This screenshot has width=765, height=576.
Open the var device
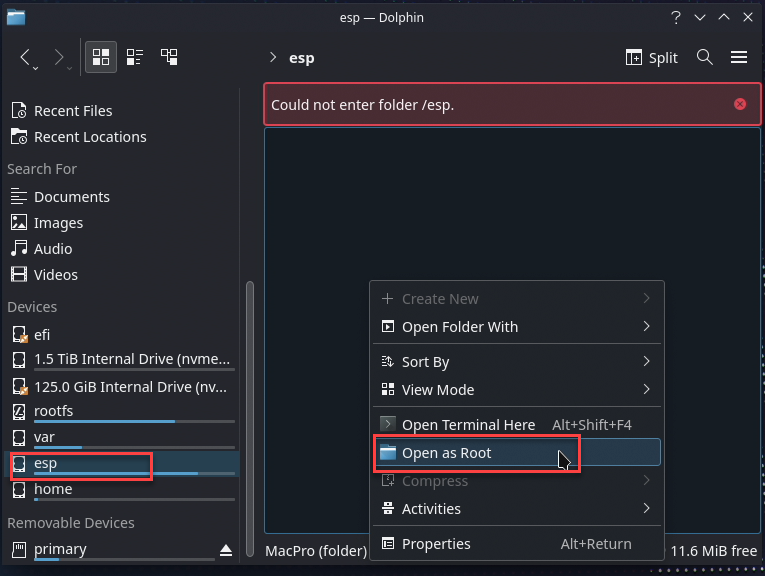[123, 437]
